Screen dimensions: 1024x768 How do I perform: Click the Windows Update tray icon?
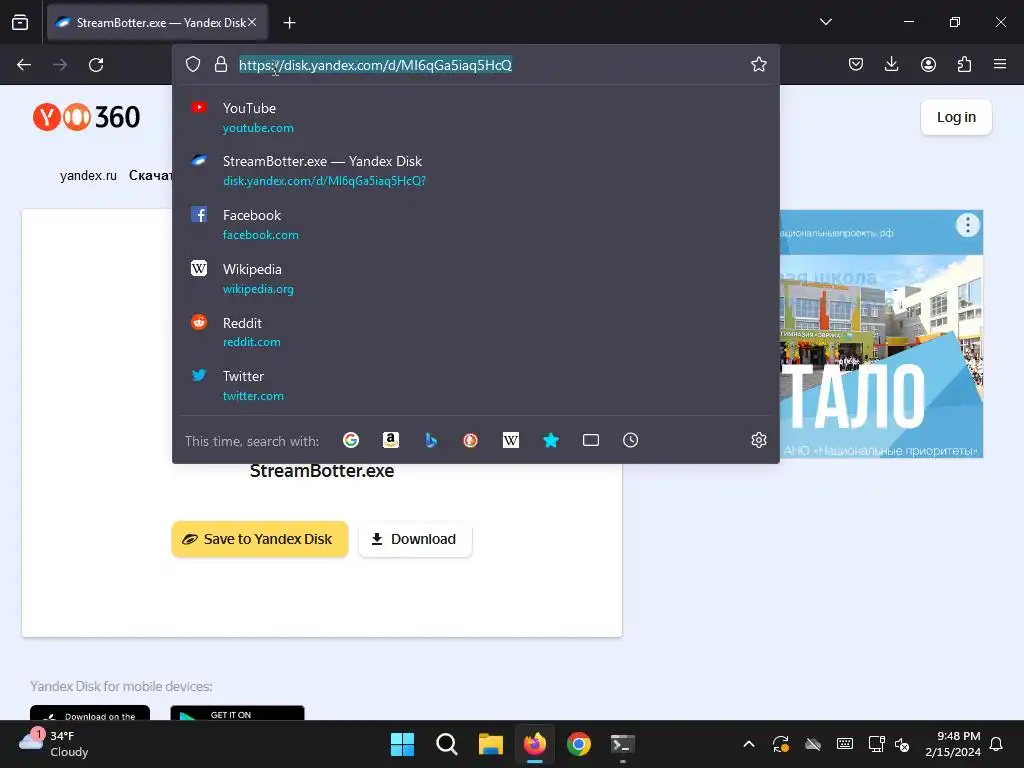(781, 744)
